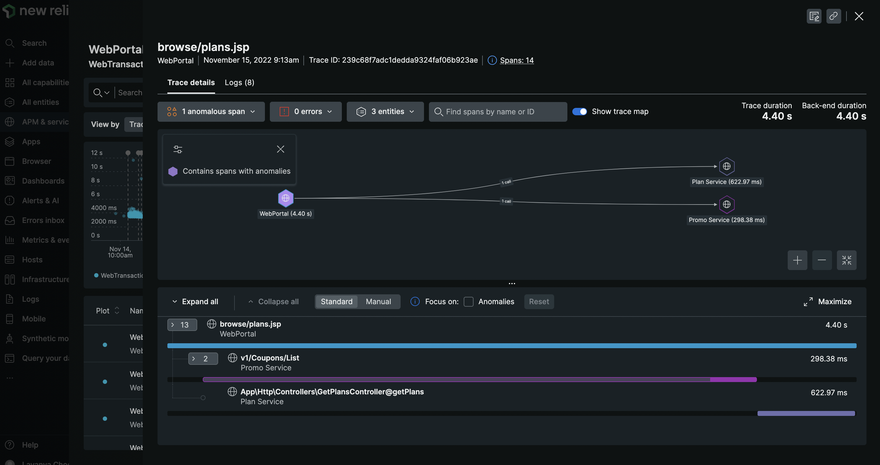
Task: Select the Promo Service node in map
Action: (x=727, y=204)
